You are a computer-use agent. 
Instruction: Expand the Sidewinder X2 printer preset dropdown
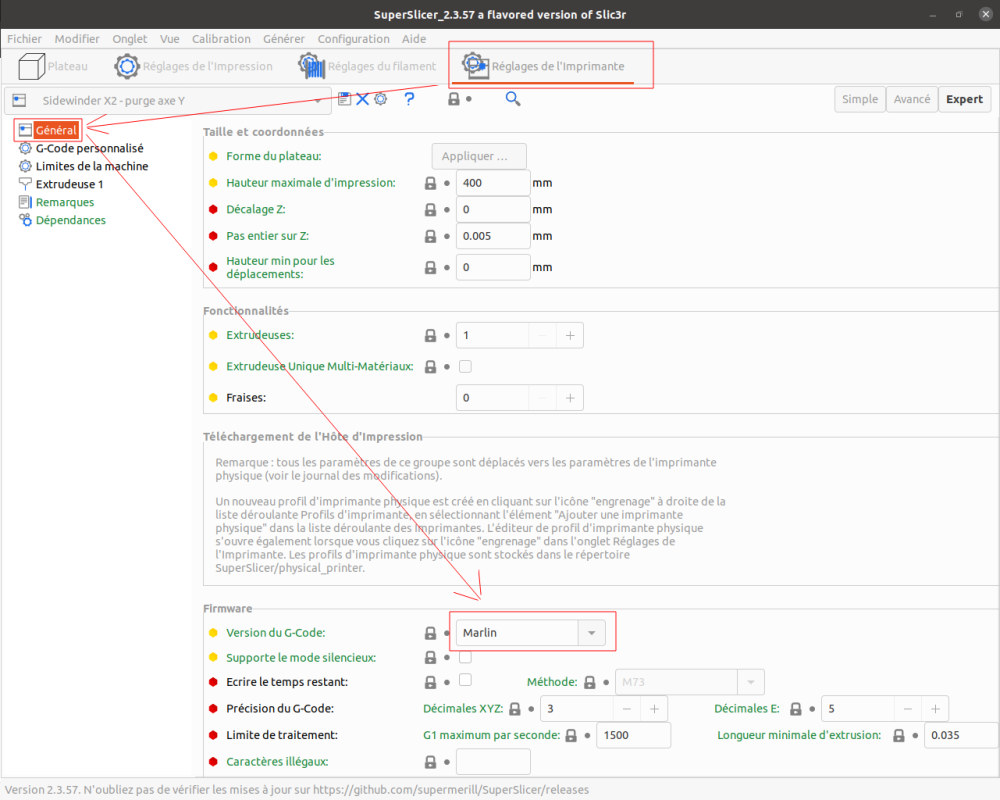tap(168, 101)
